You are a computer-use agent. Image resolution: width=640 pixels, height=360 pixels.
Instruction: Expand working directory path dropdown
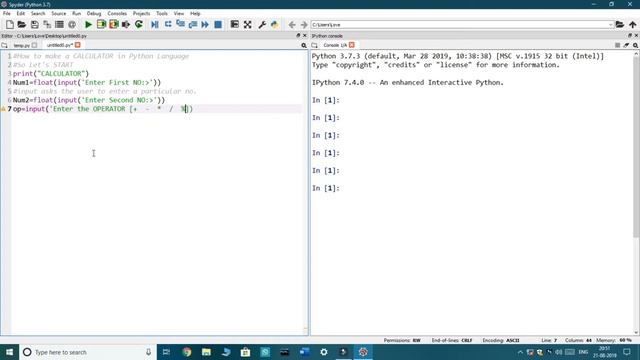(610, 25)
